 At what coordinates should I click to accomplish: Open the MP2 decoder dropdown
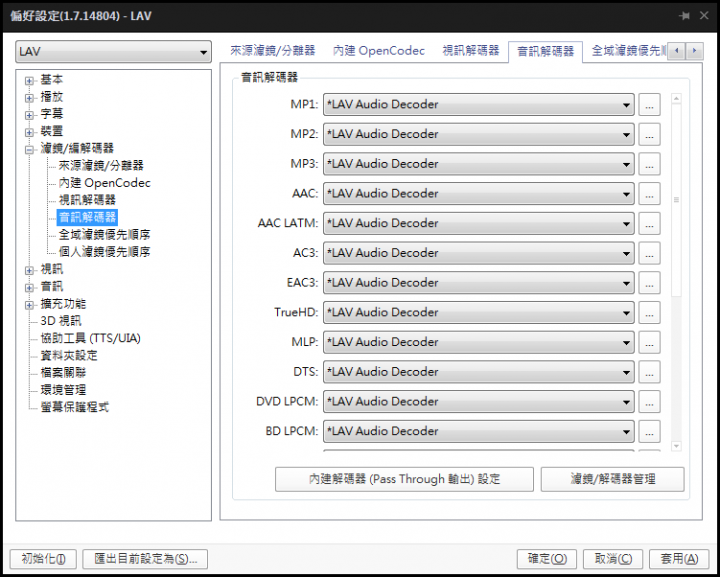[x=478, y=134]
